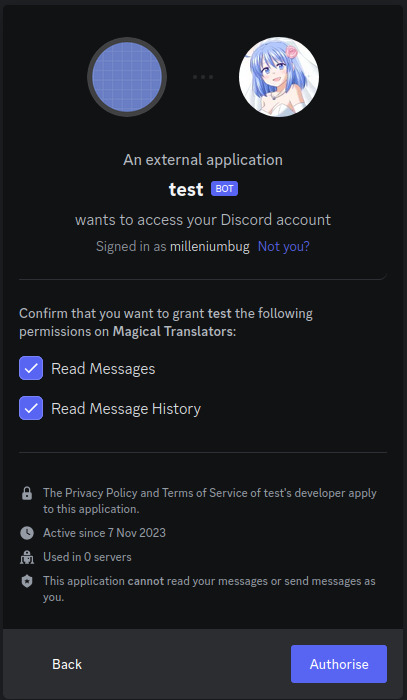407x700 pixels.
Task: Uncheck the Read Messages permission checkbox
Action: (x=31, y=368)
